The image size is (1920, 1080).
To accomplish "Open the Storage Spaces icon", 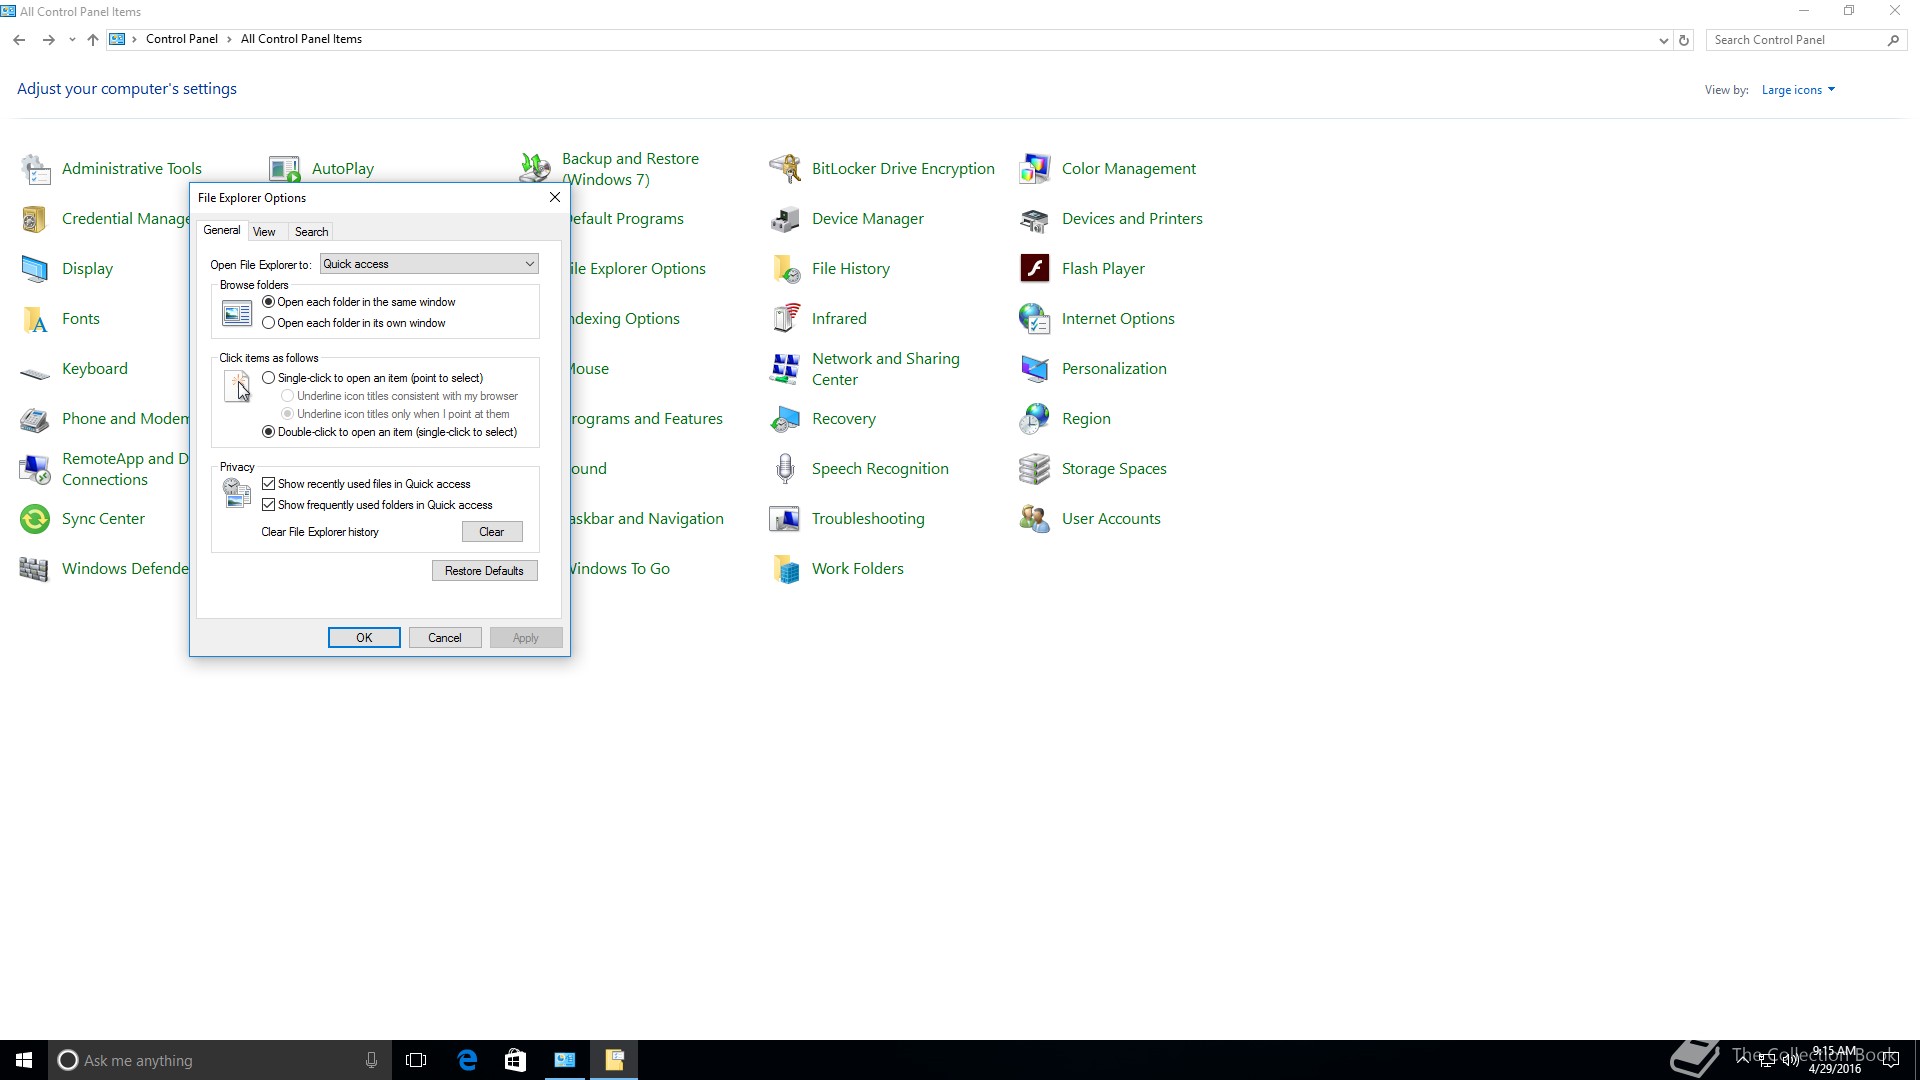I will click(1035, 469).
